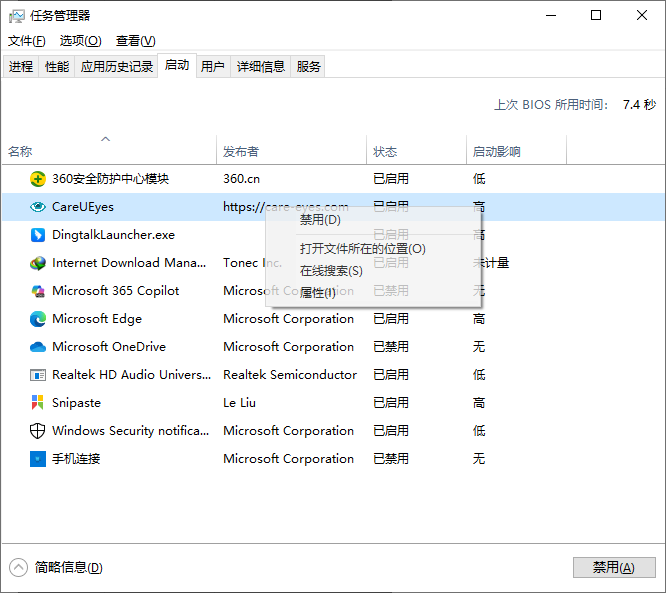This screenshot has width=666, height=593.
Task: Click the Windows Security shield icon
Action: click(38, 431)
